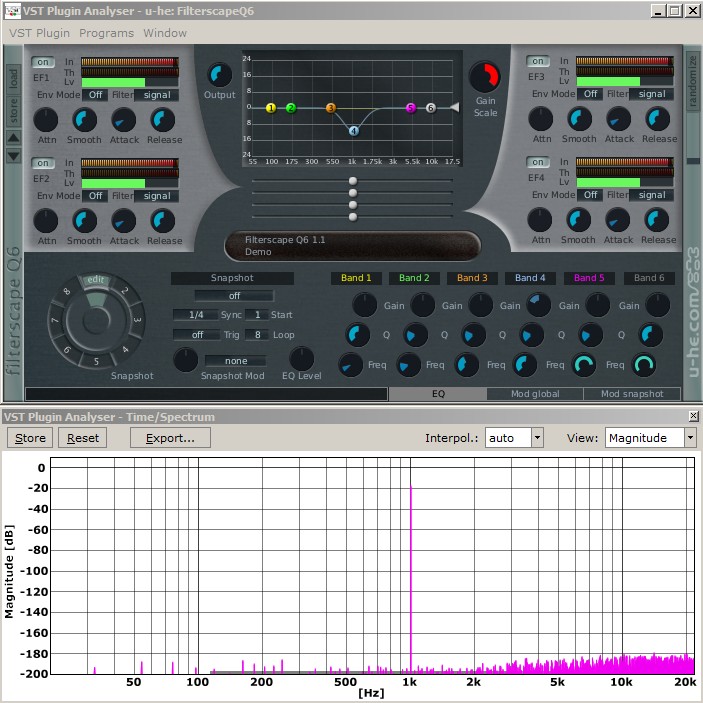Click the Band 6 Freq knob
This screenshot has height=703, width=703.
click(644, 365)
